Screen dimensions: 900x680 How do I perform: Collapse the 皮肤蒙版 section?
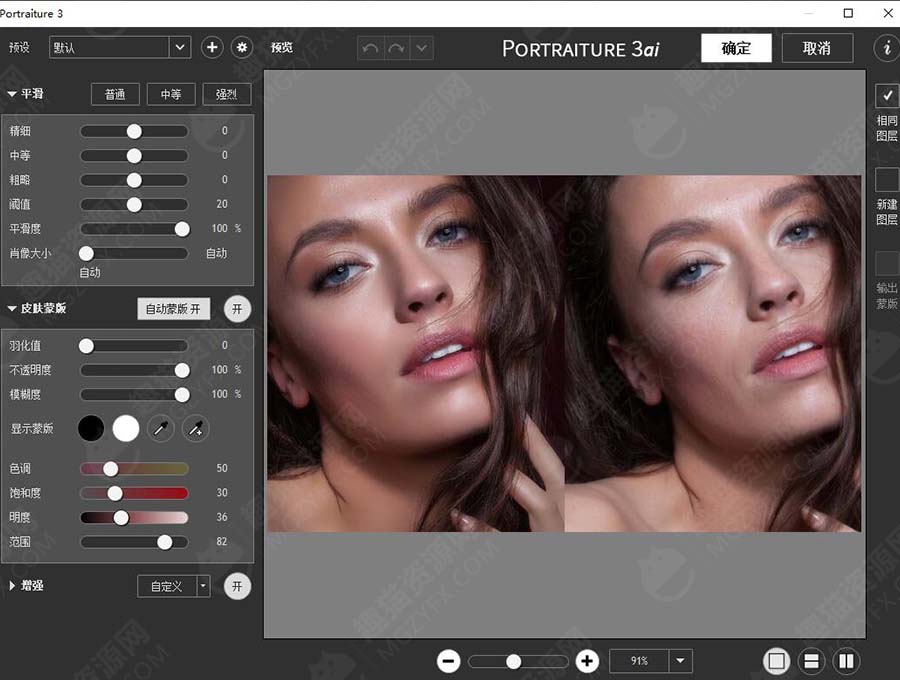(x=11, y=308)
